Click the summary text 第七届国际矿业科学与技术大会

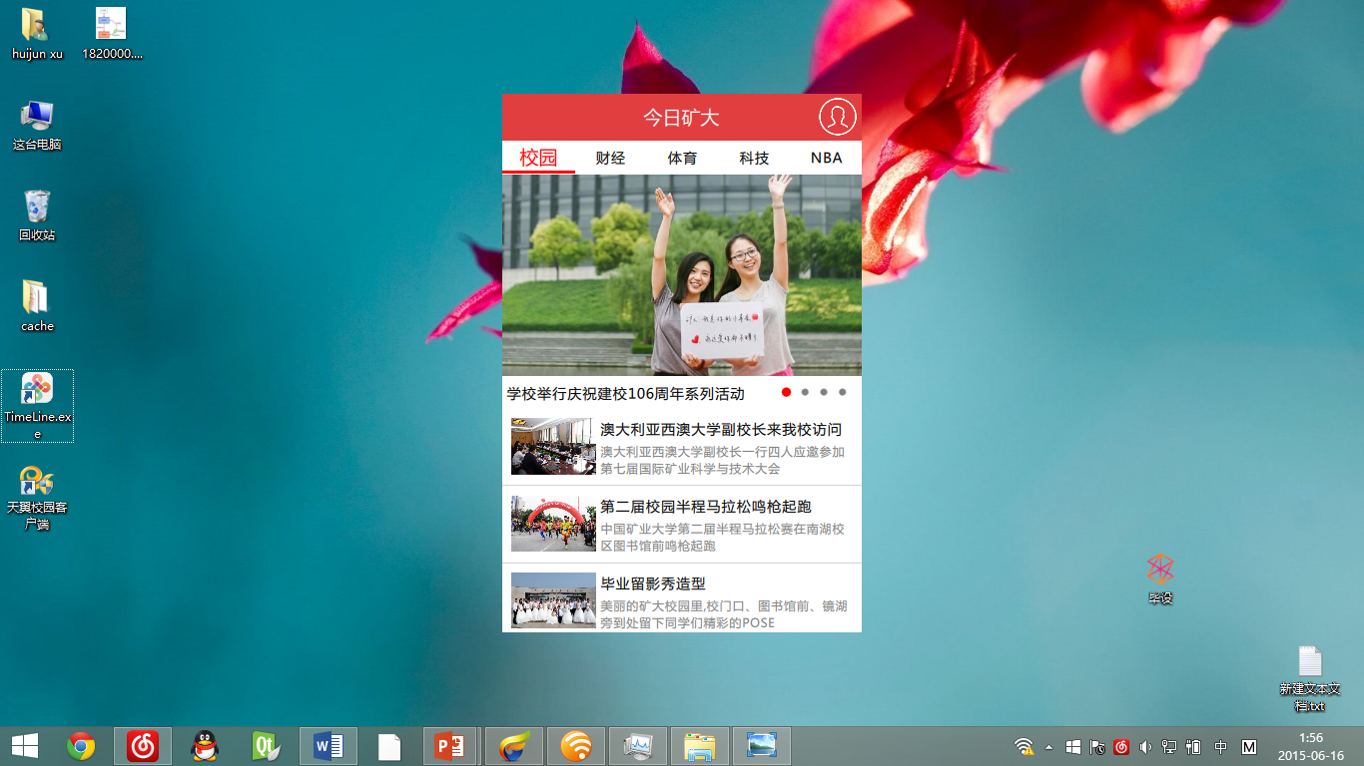[x=690, y=469]
